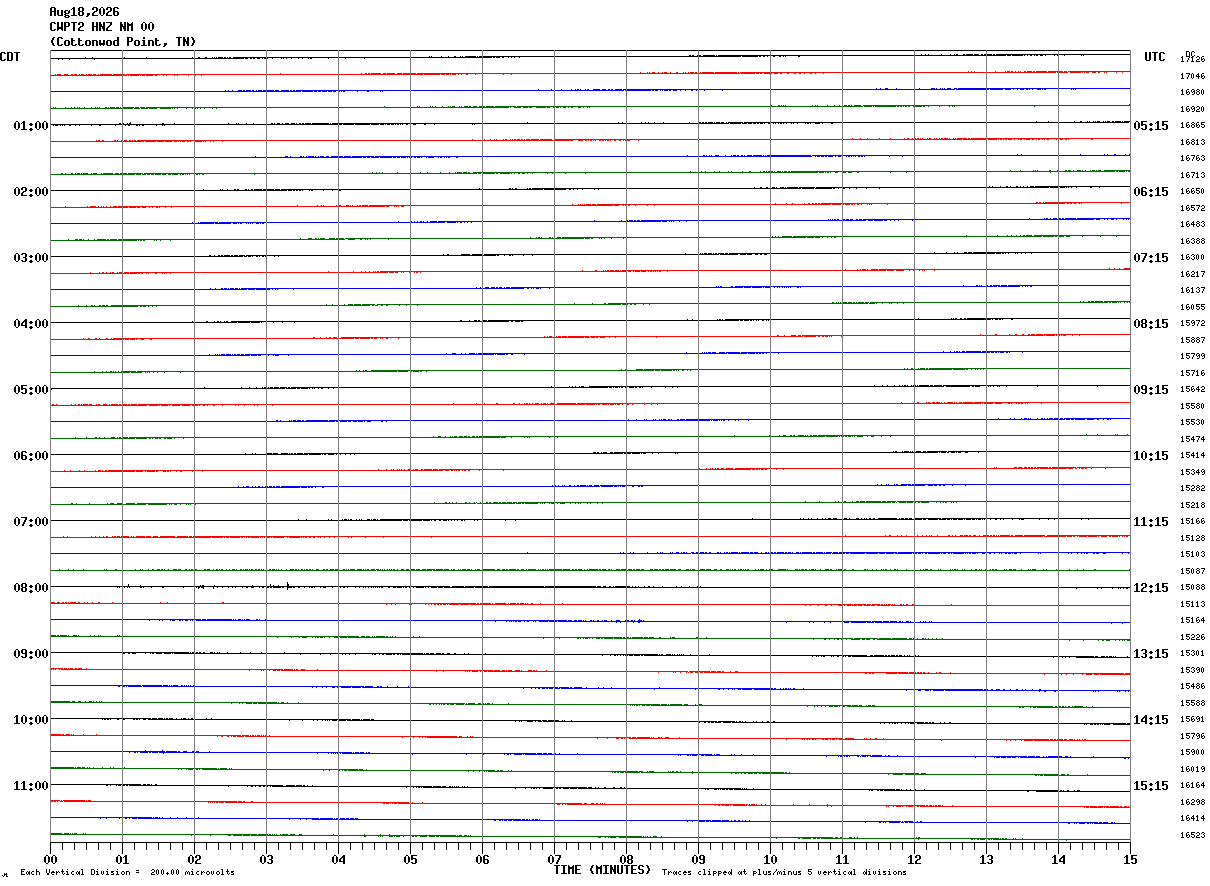The width and height of the screenshot is (1210, 886).
Task: Select the CWPT2 HNZ NM 00 station text
Action: (102, 27)
